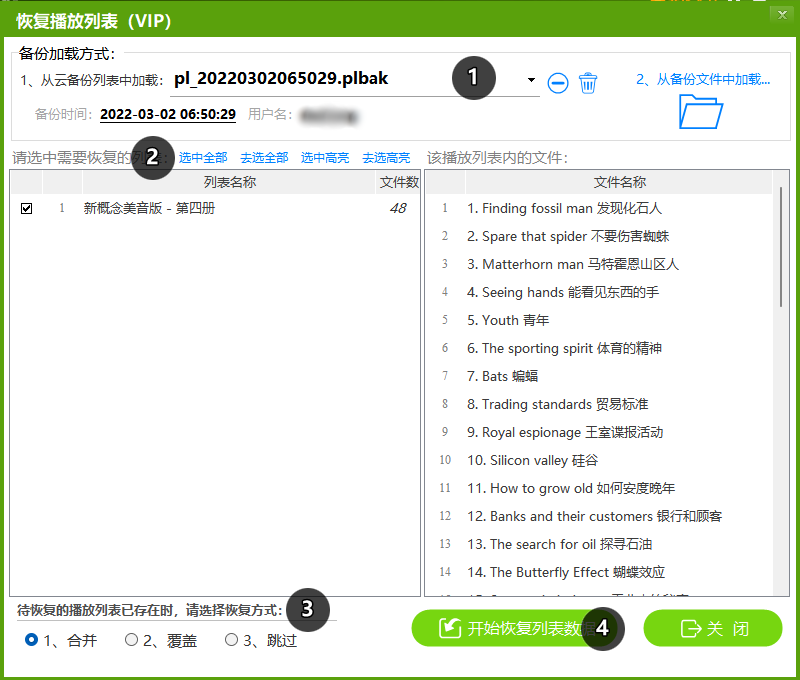Click the restore icon on the green start button
This screenshot has height=680, width=800.
450,628
